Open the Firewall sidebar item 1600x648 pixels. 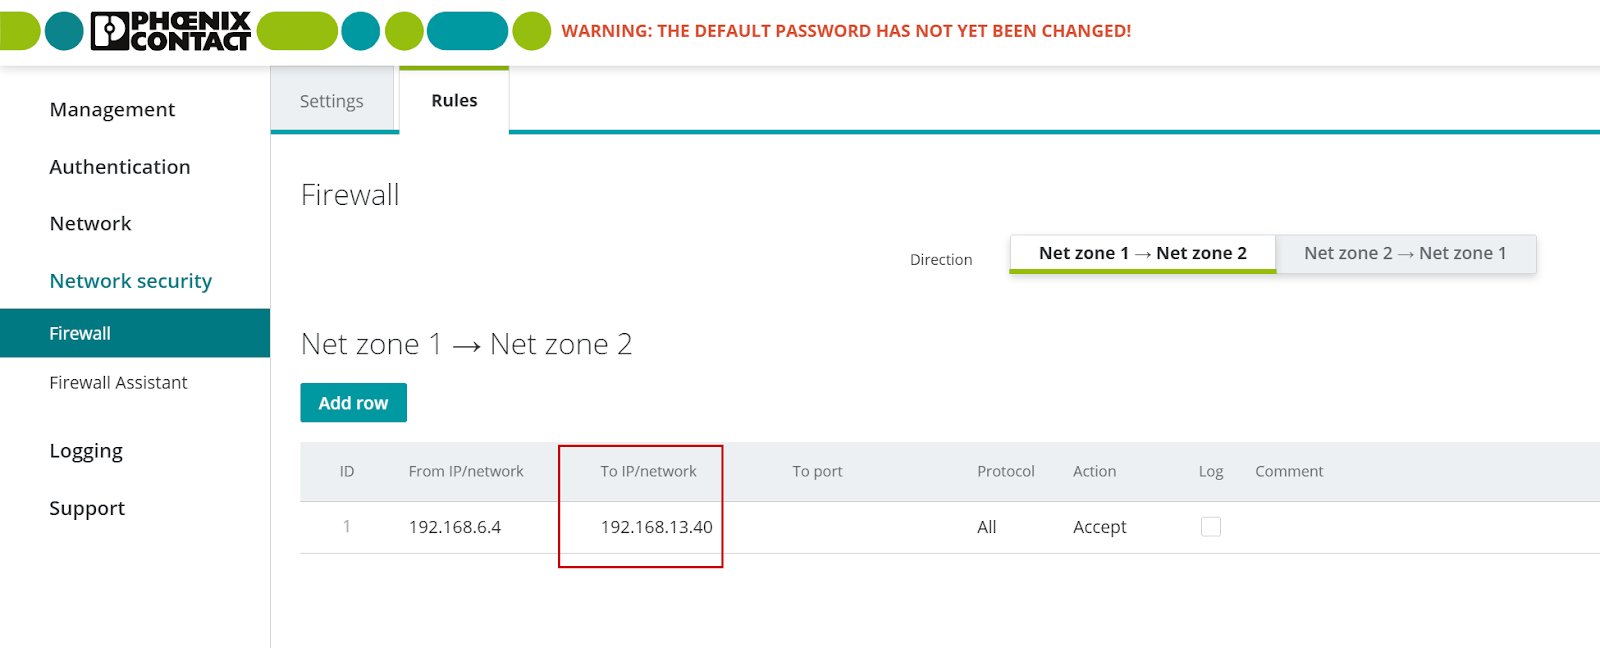click(x=135, y=333)
